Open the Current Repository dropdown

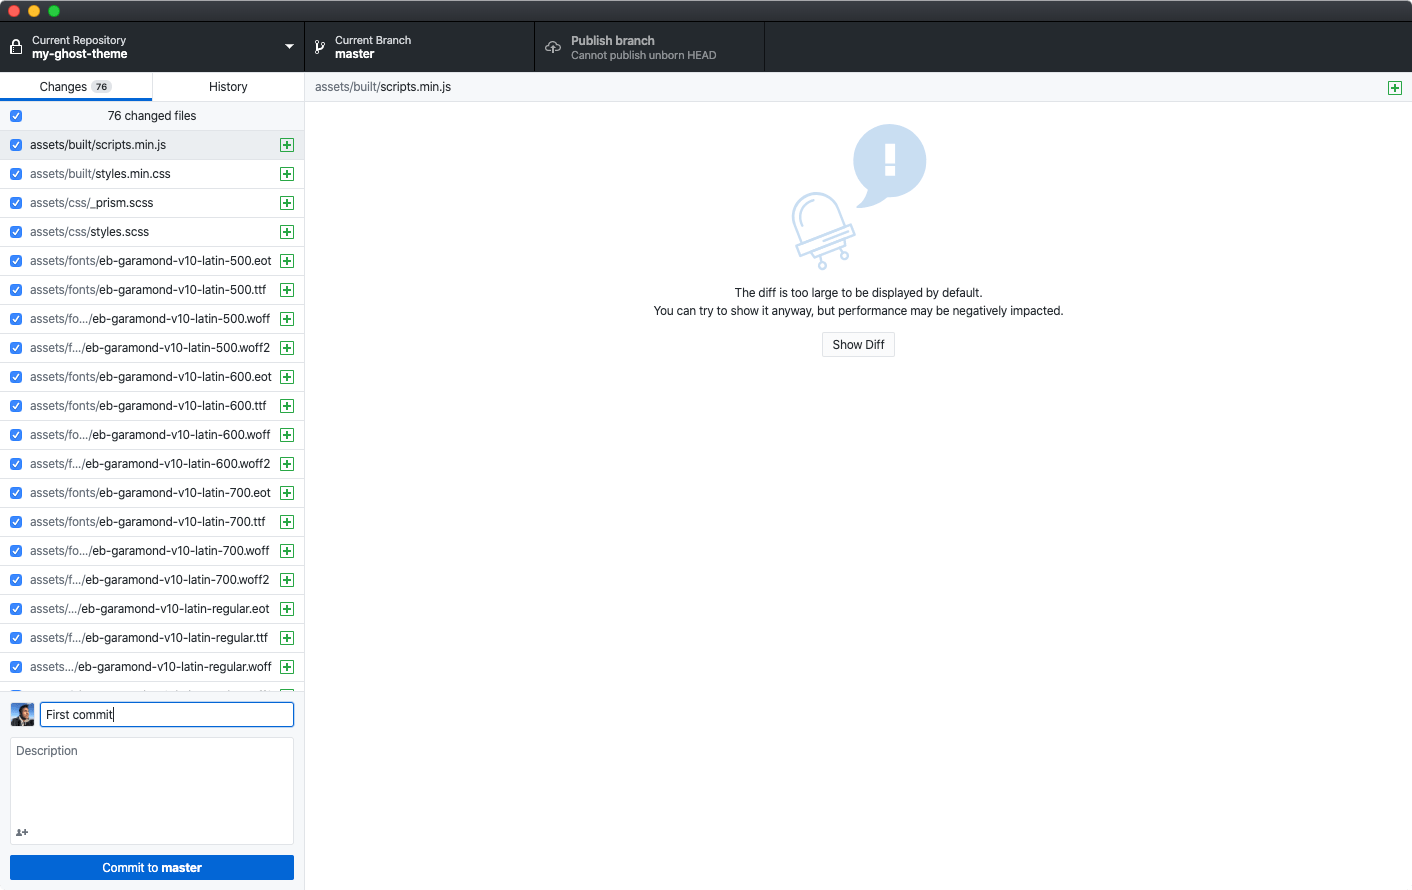point(152,47)
